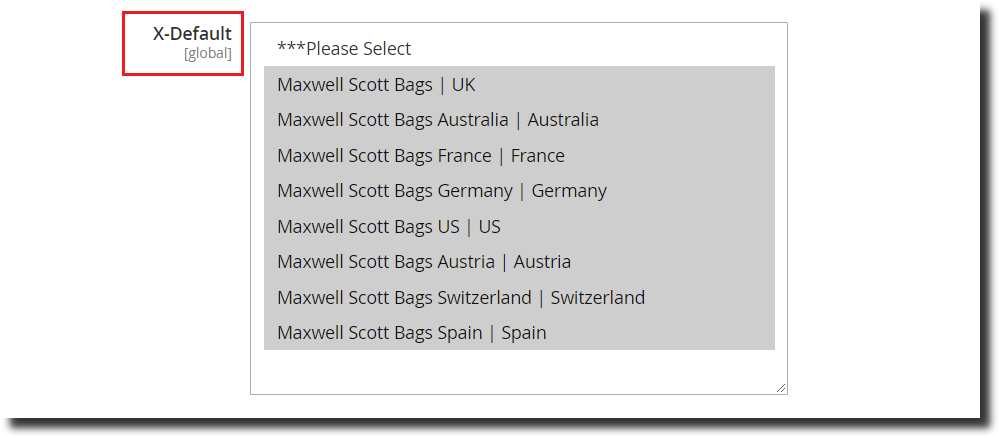Viewport: 998px width, 436px height.
Task: Click the X-Default field label
Action: coord(192,34)
